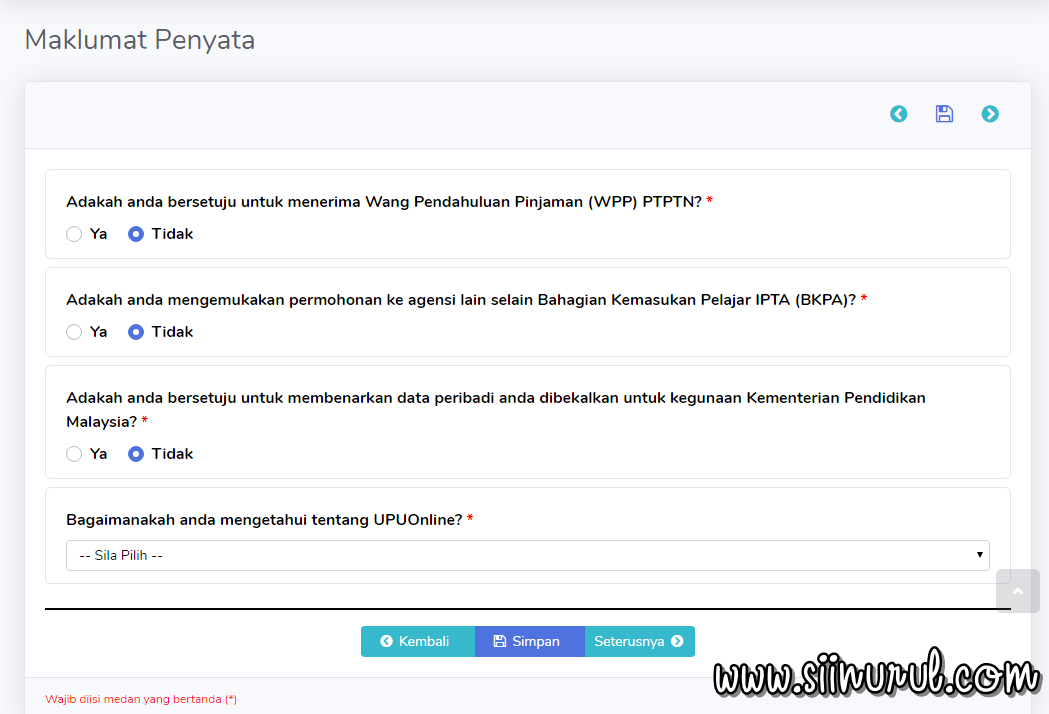Select Tidak for WPP PTPTN question
1049x714 pixels.
[x=136, y=234]
